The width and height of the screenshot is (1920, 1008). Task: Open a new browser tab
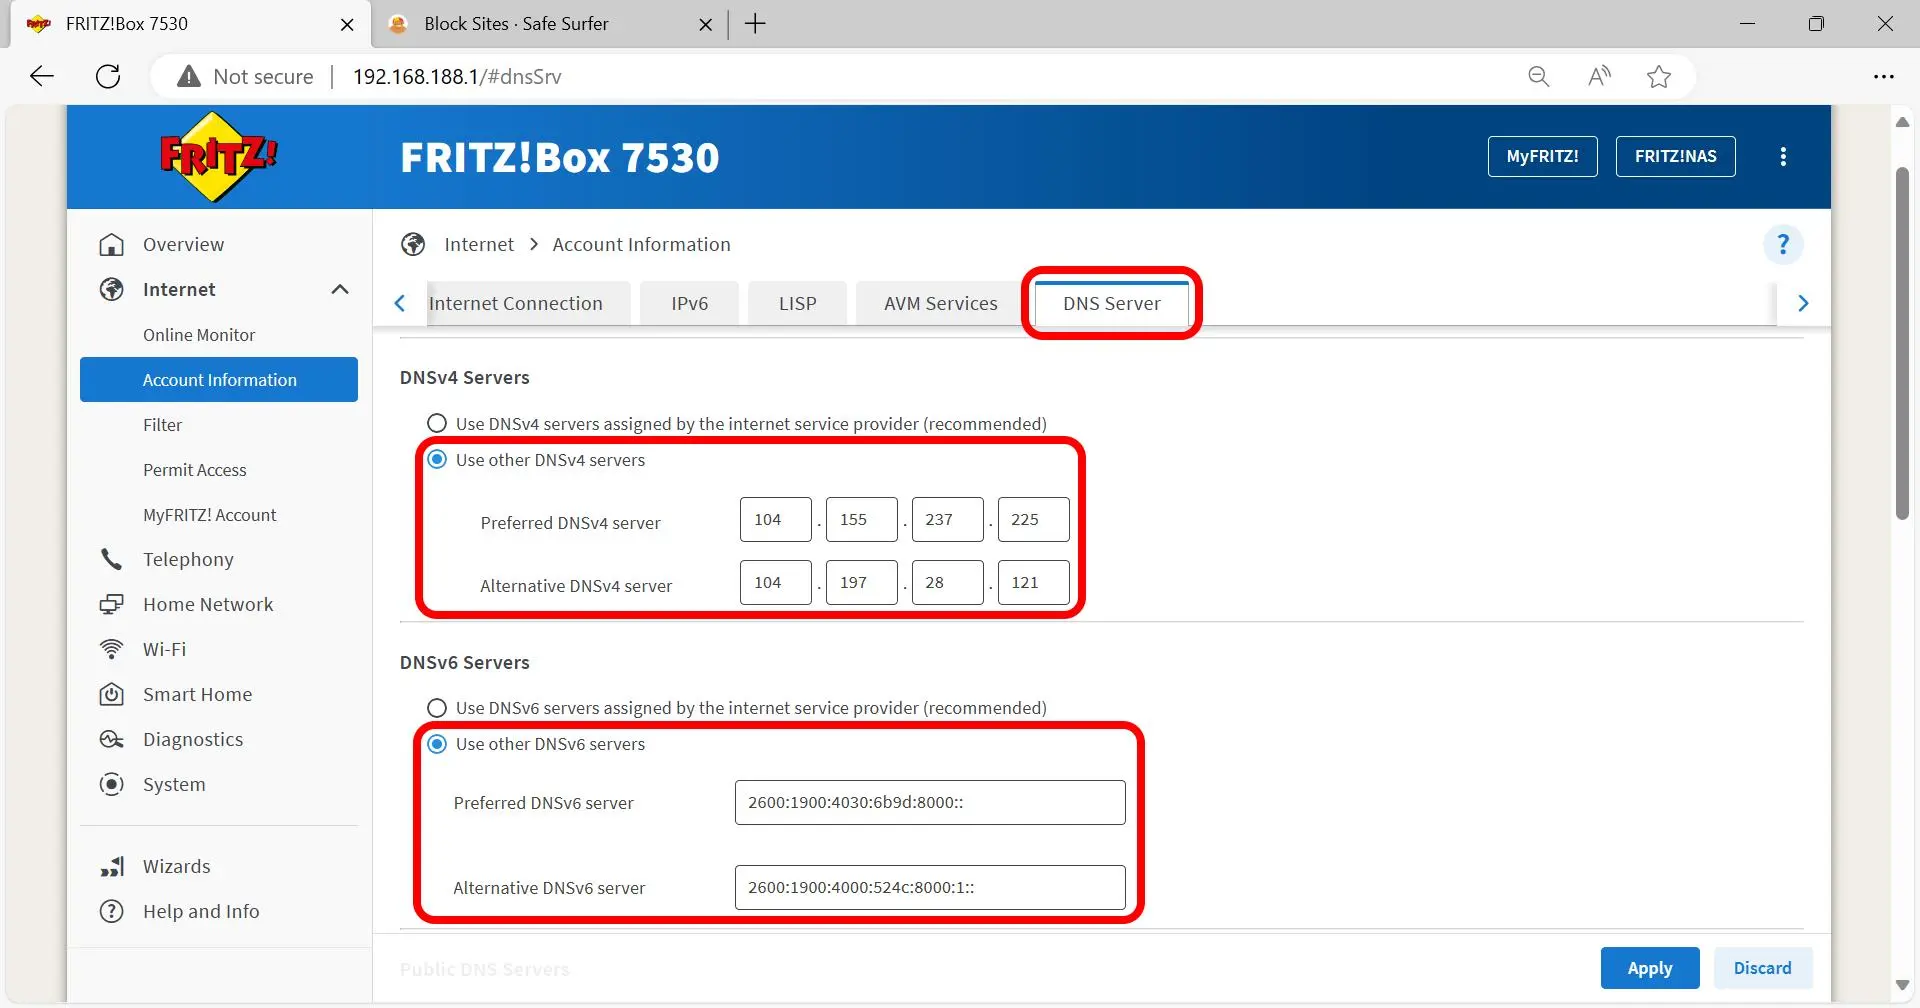click(x=756, y=24)
